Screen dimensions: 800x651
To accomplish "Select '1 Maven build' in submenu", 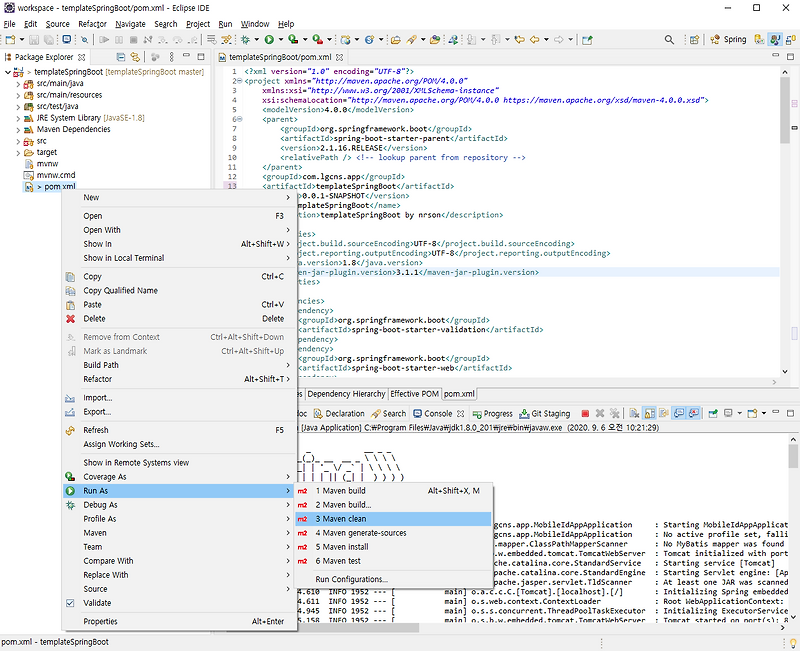I will click(393, 491).
